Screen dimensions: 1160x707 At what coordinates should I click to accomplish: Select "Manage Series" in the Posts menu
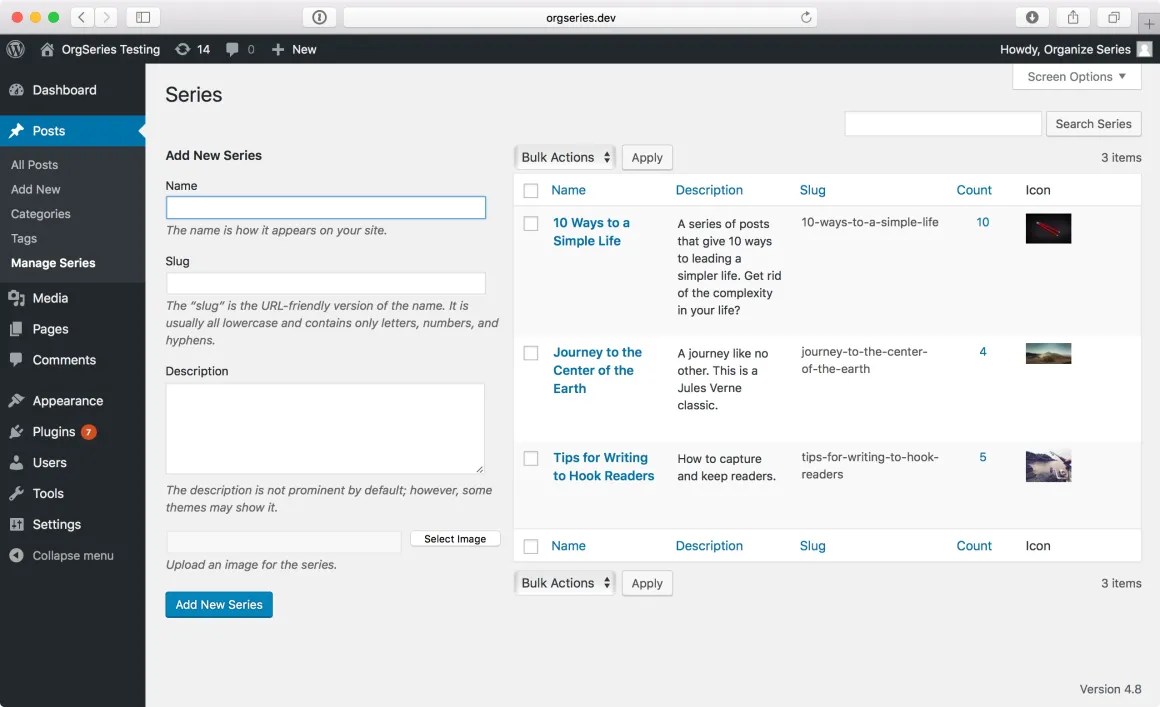point(52,262)
